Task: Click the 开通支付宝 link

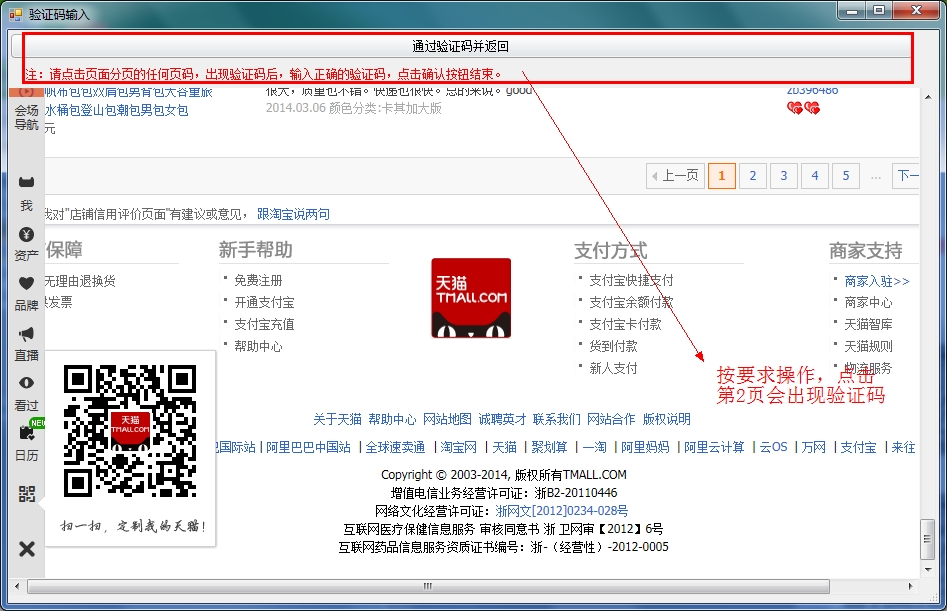Action: pyautogui.click(x=264, y=302)
